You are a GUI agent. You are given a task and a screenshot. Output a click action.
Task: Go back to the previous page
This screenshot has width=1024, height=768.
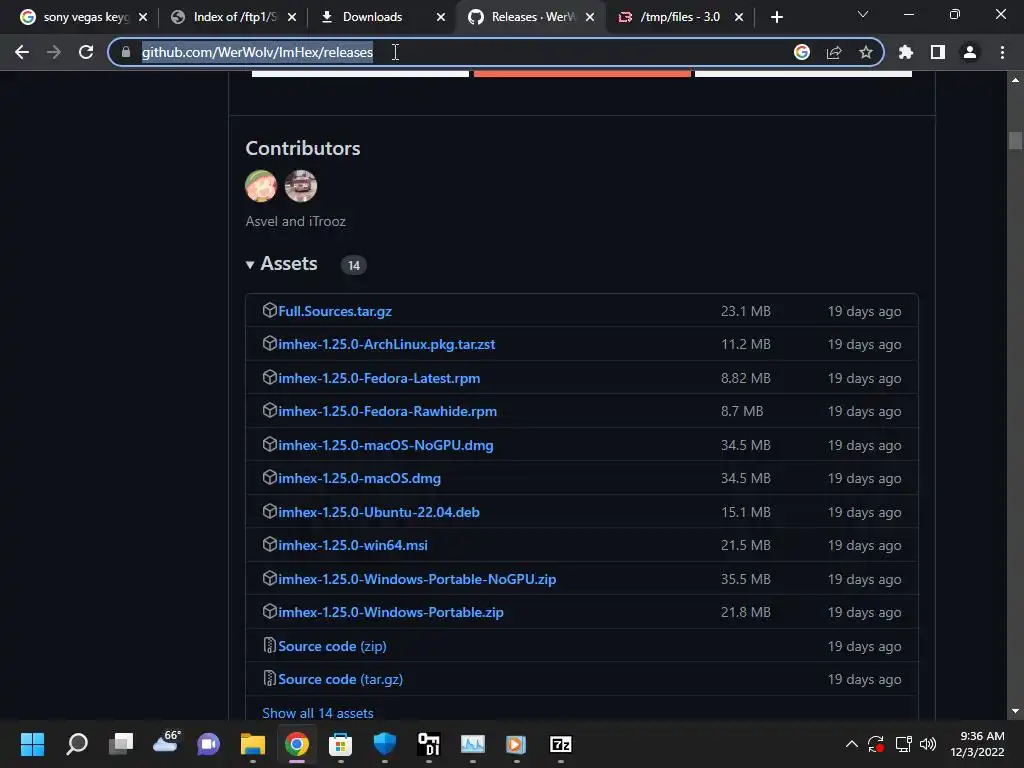22,52
